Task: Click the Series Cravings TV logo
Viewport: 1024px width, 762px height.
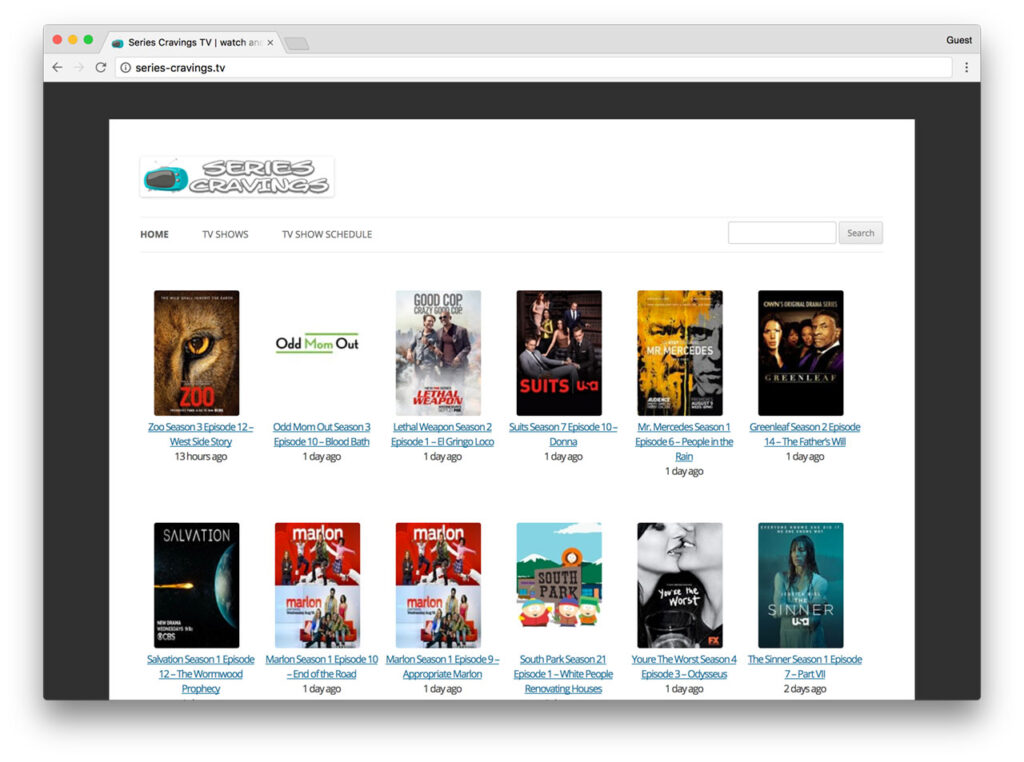Action: [x=237, y=177]
